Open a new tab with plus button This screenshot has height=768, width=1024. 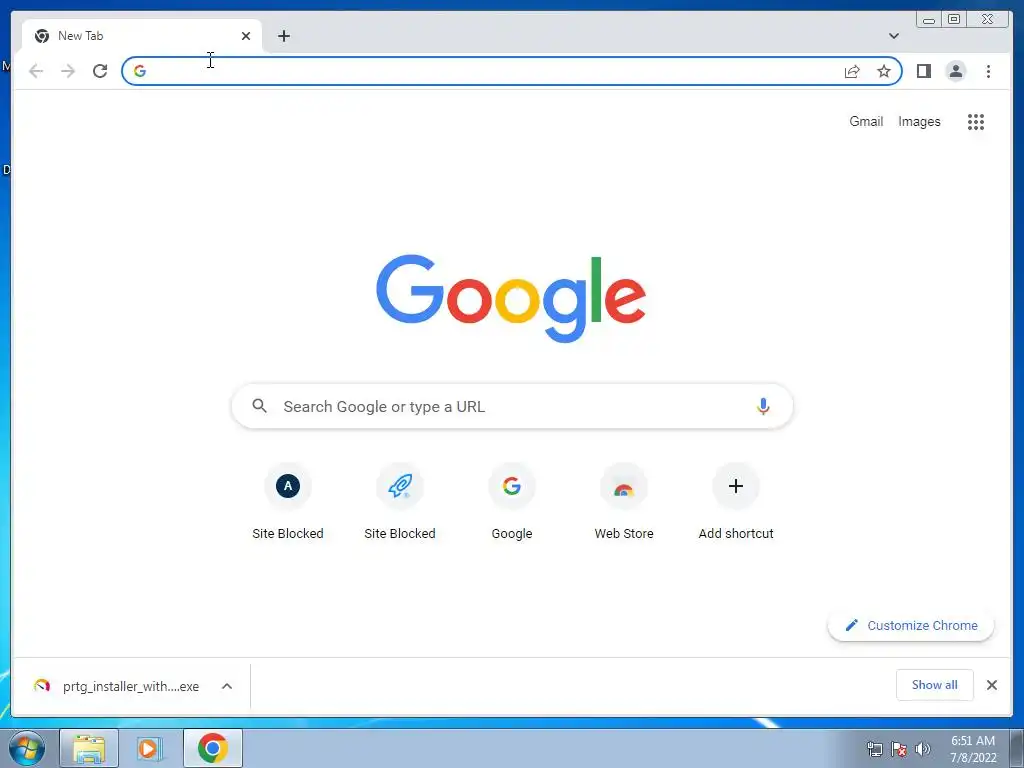click(283, 36)
